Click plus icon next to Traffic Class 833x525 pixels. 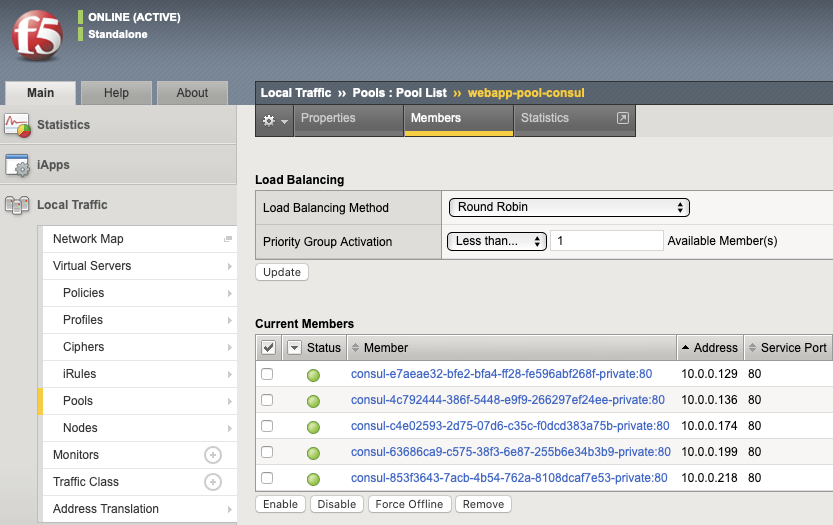click(x=213, y=482)
